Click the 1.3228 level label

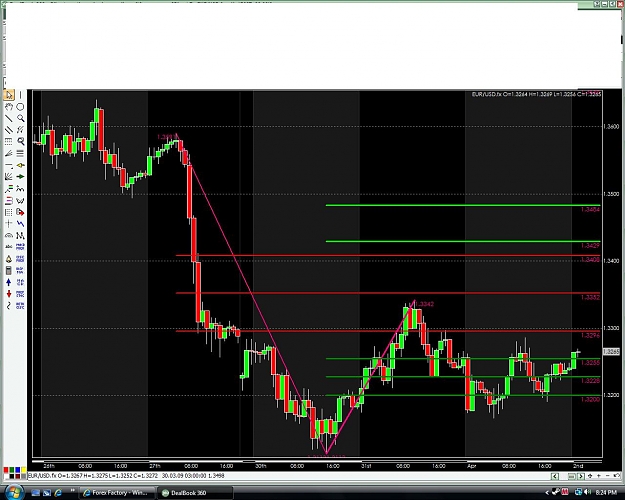pyautogui.click(x=590, y=381)
